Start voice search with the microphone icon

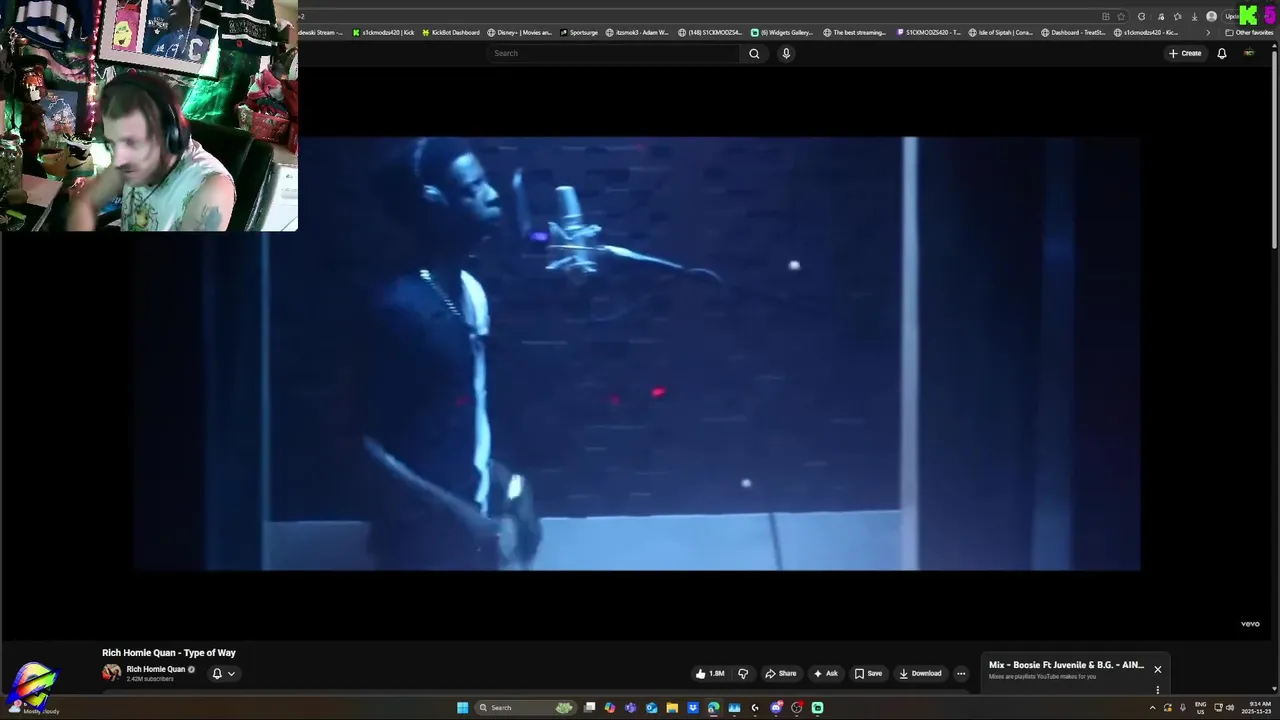pos(786,53)
